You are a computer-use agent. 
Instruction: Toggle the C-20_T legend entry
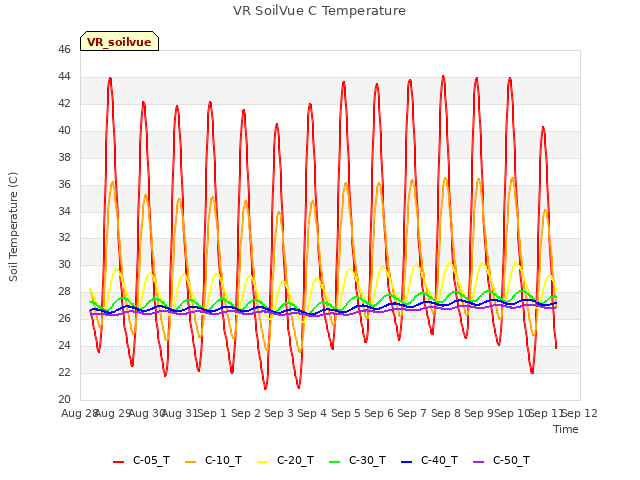pos(286,460)
